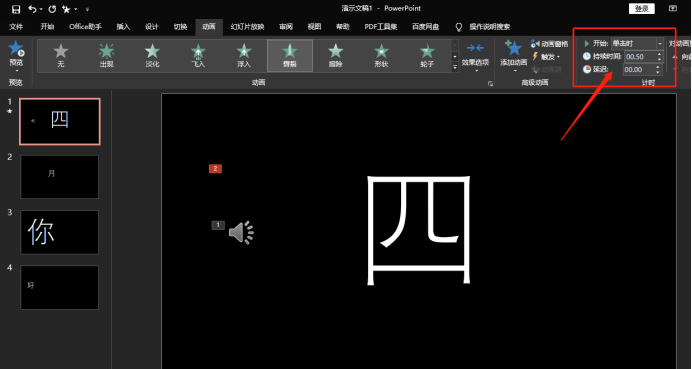Switch to the 审阅 ribbon tab
The height and width of the screenshot is (369, 692).
coord(286,27)
